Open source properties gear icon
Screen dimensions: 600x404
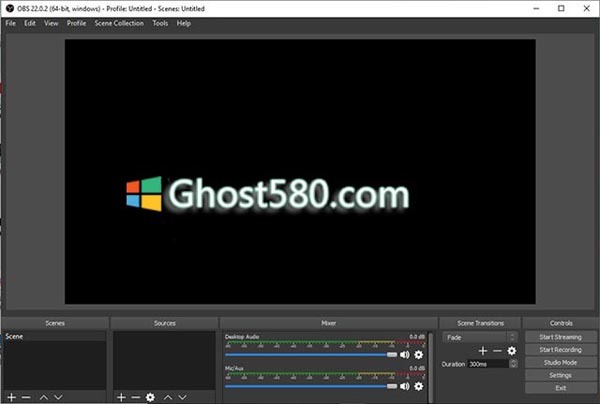pyautogui.click(x=150, y=397)
